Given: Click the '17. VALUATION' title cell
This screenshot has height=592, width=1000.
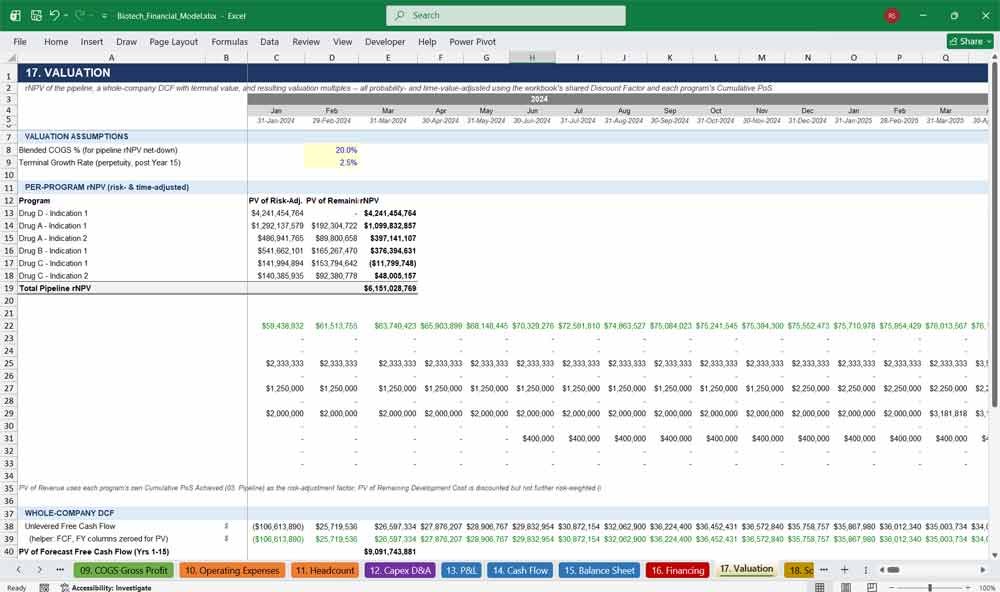Looking at the screenshot, I should coord(68,73).
